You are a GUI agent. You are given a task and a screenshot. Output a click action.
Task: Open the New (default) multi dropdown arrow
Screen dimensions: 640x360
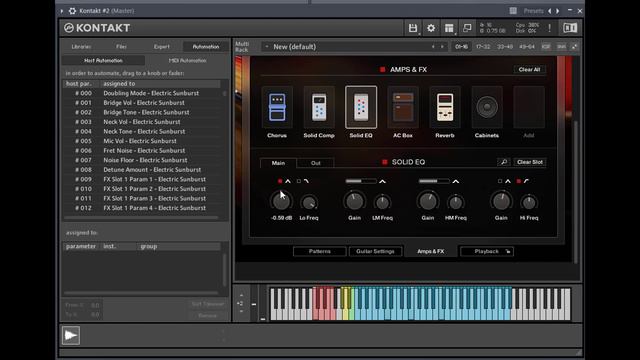267,47
